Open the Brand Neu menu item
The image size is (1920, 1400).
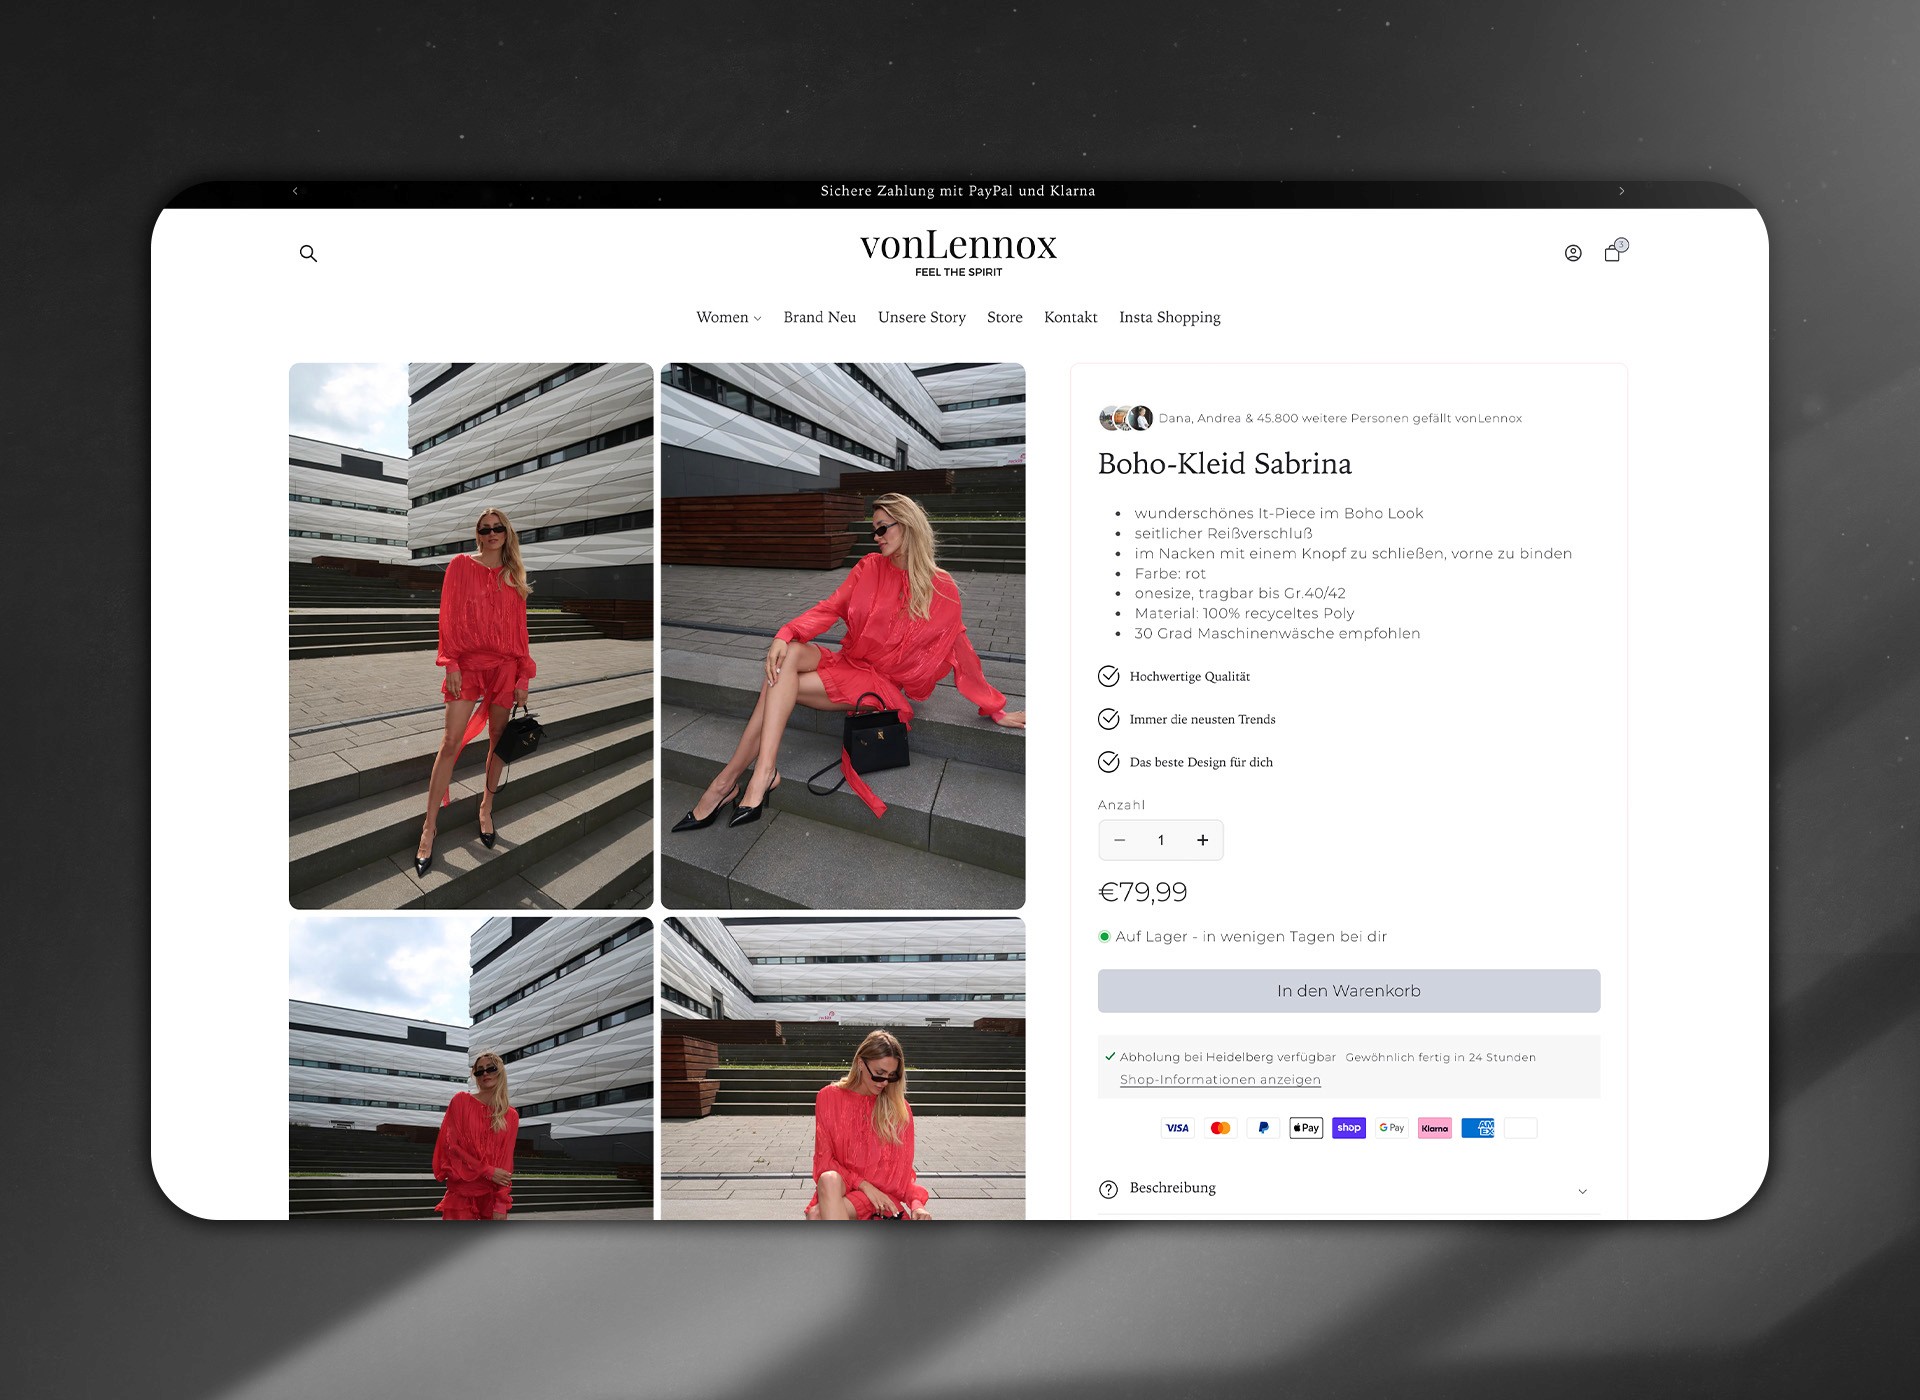pos(819,318)
